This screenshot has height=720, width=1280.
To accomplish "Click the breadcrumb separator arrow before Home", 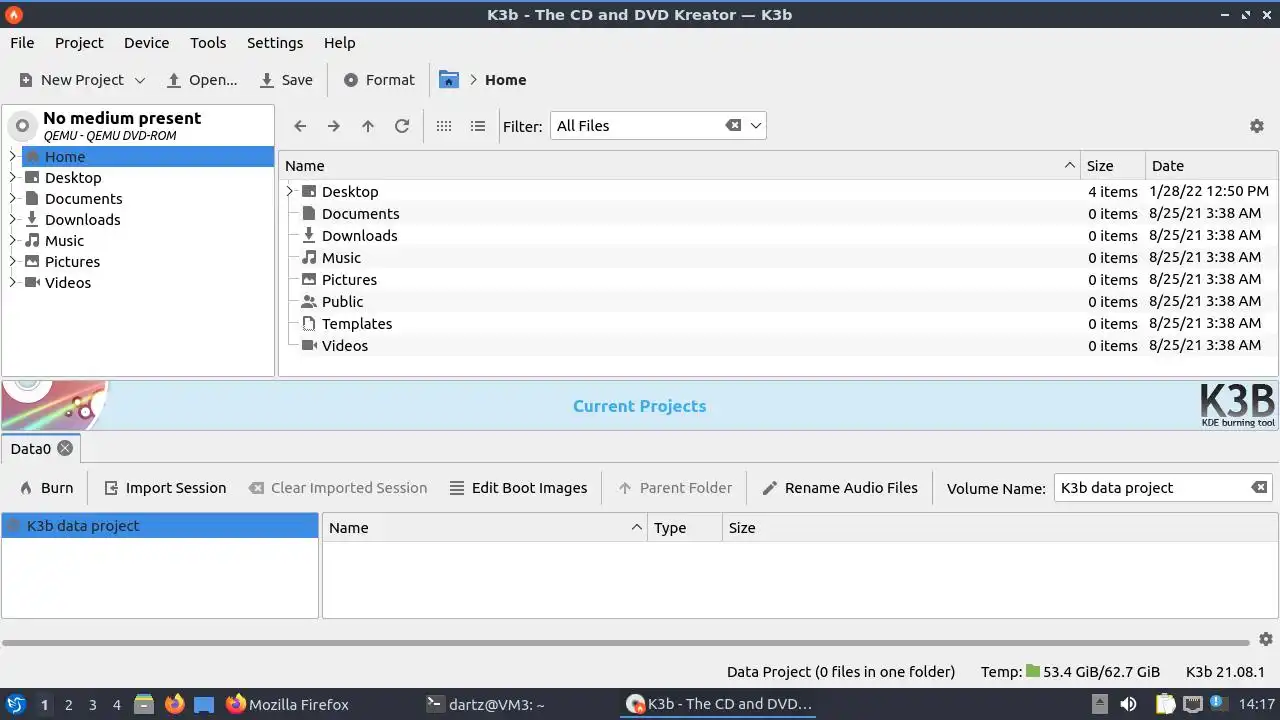I will (473, 80).
